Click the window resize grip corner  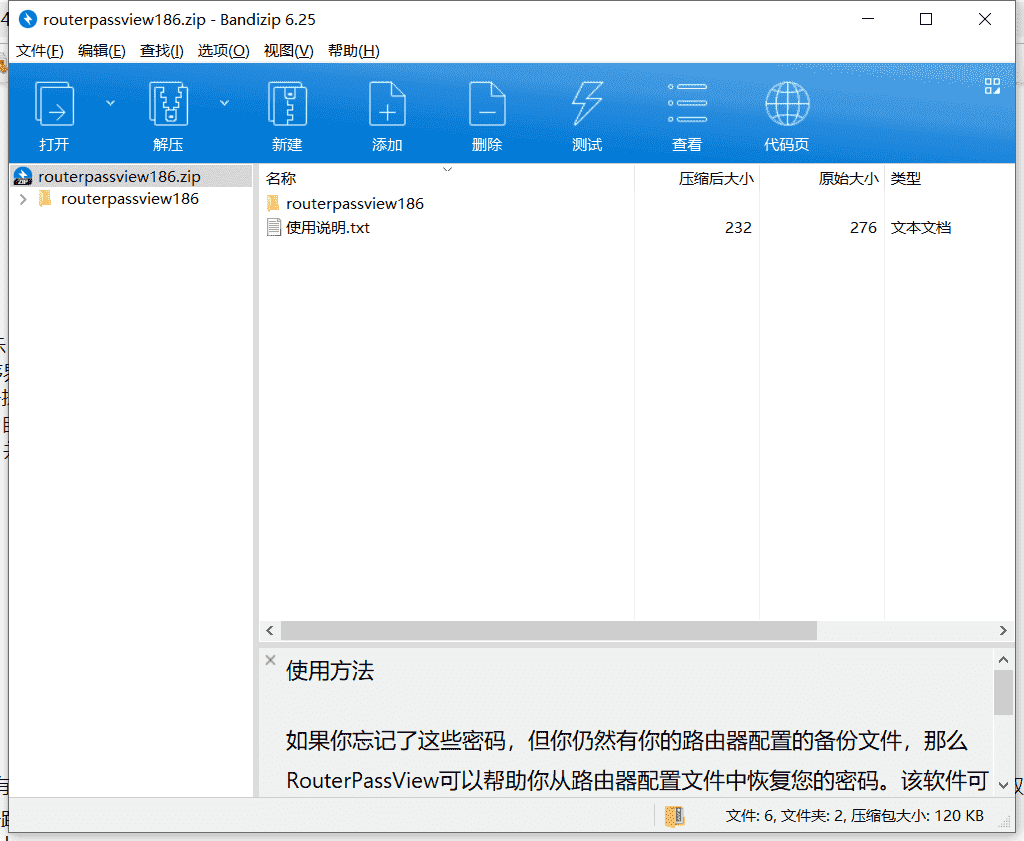click(x=1006, y=823)
